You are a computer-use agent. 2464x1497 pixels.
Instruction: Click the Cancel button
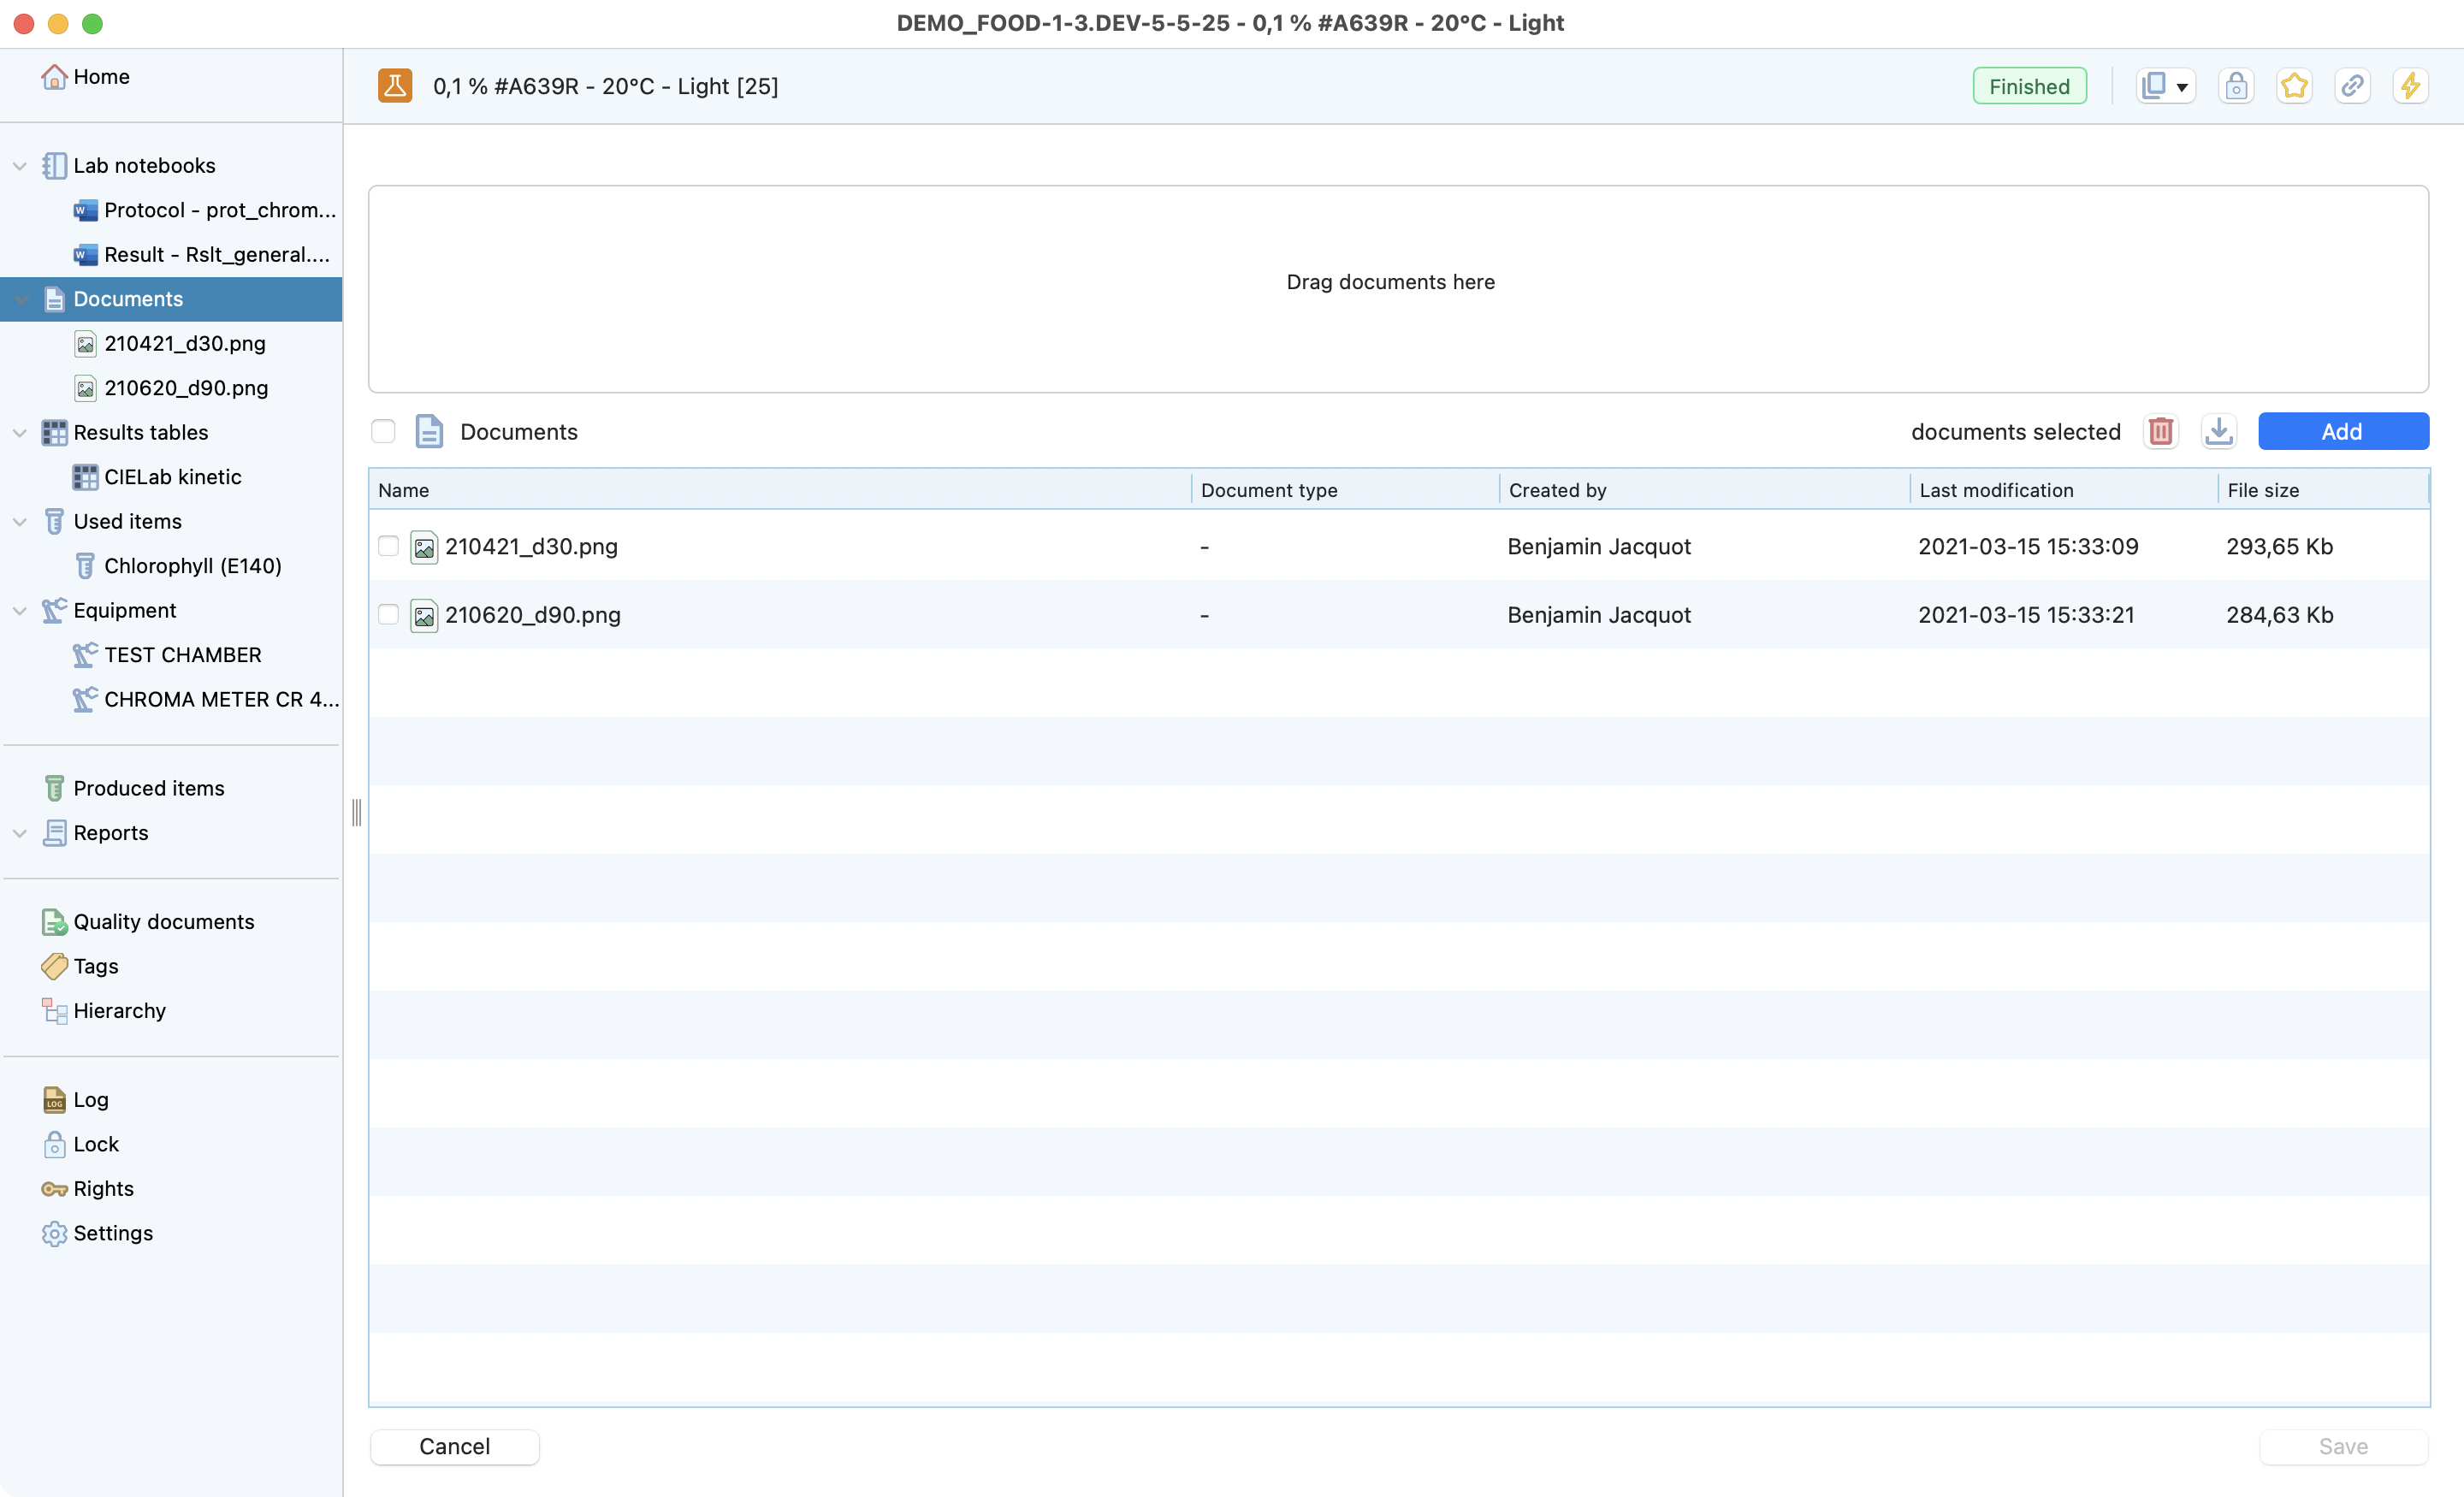[454, 1446]
